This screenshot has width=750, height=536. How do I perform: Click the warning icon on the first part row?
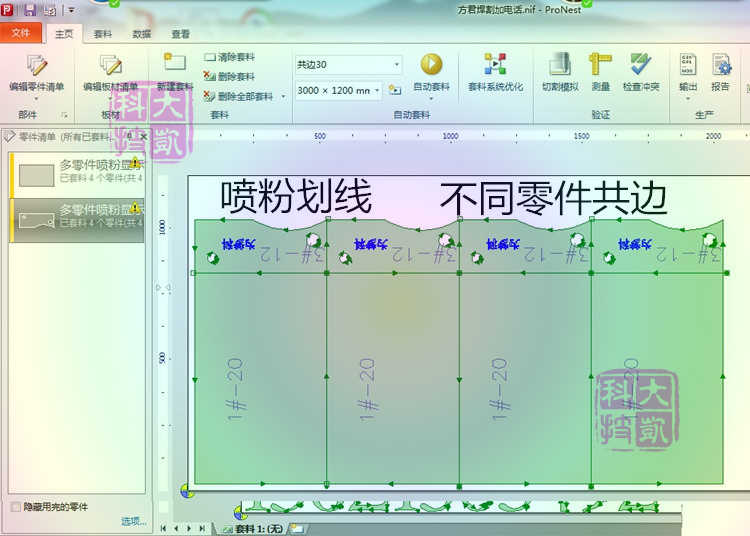[x=135, y=163]
